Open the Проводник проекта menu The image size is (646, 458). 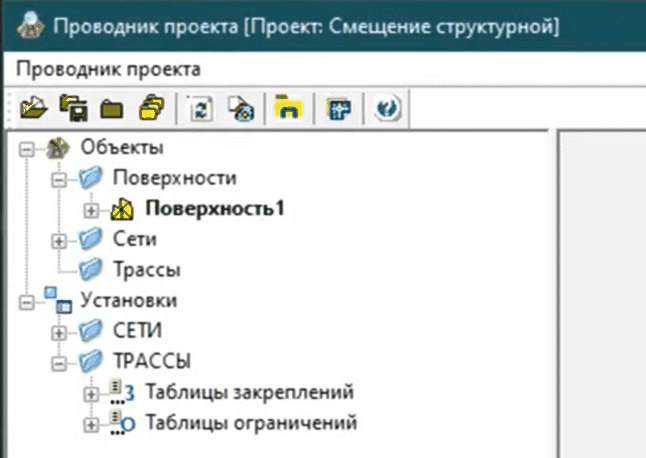pos(109,69)
